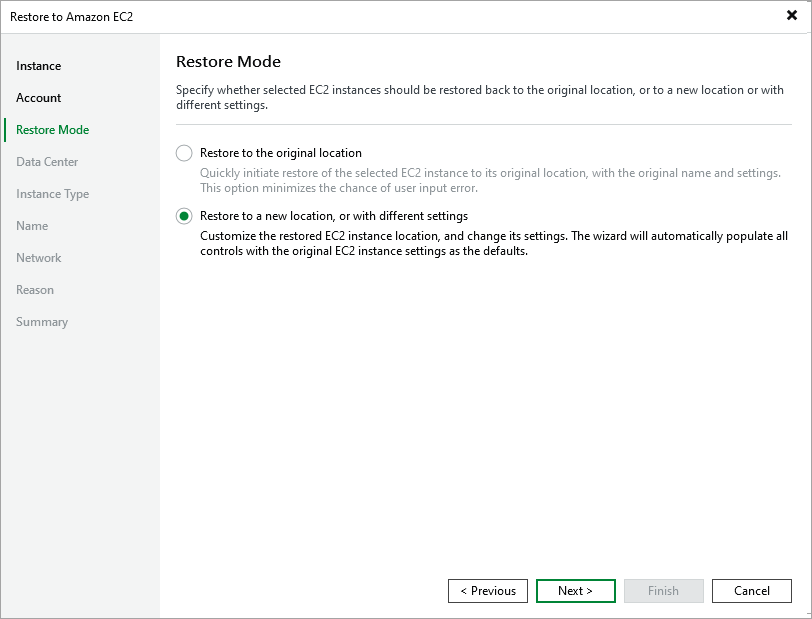Click the disabled Finish button
Viewport: 812px width, 619px height.
663,590
